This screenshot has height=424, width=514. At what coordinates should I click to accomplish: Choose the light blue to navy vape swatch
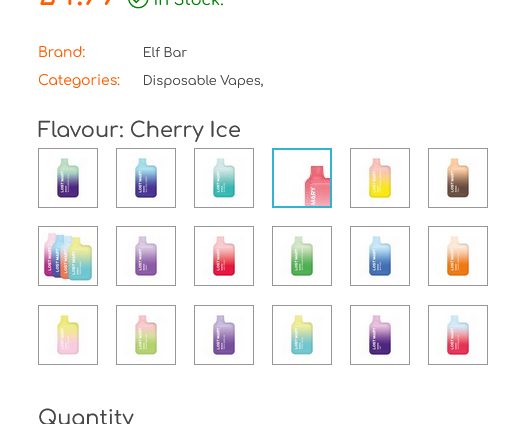tap(146, 178)
